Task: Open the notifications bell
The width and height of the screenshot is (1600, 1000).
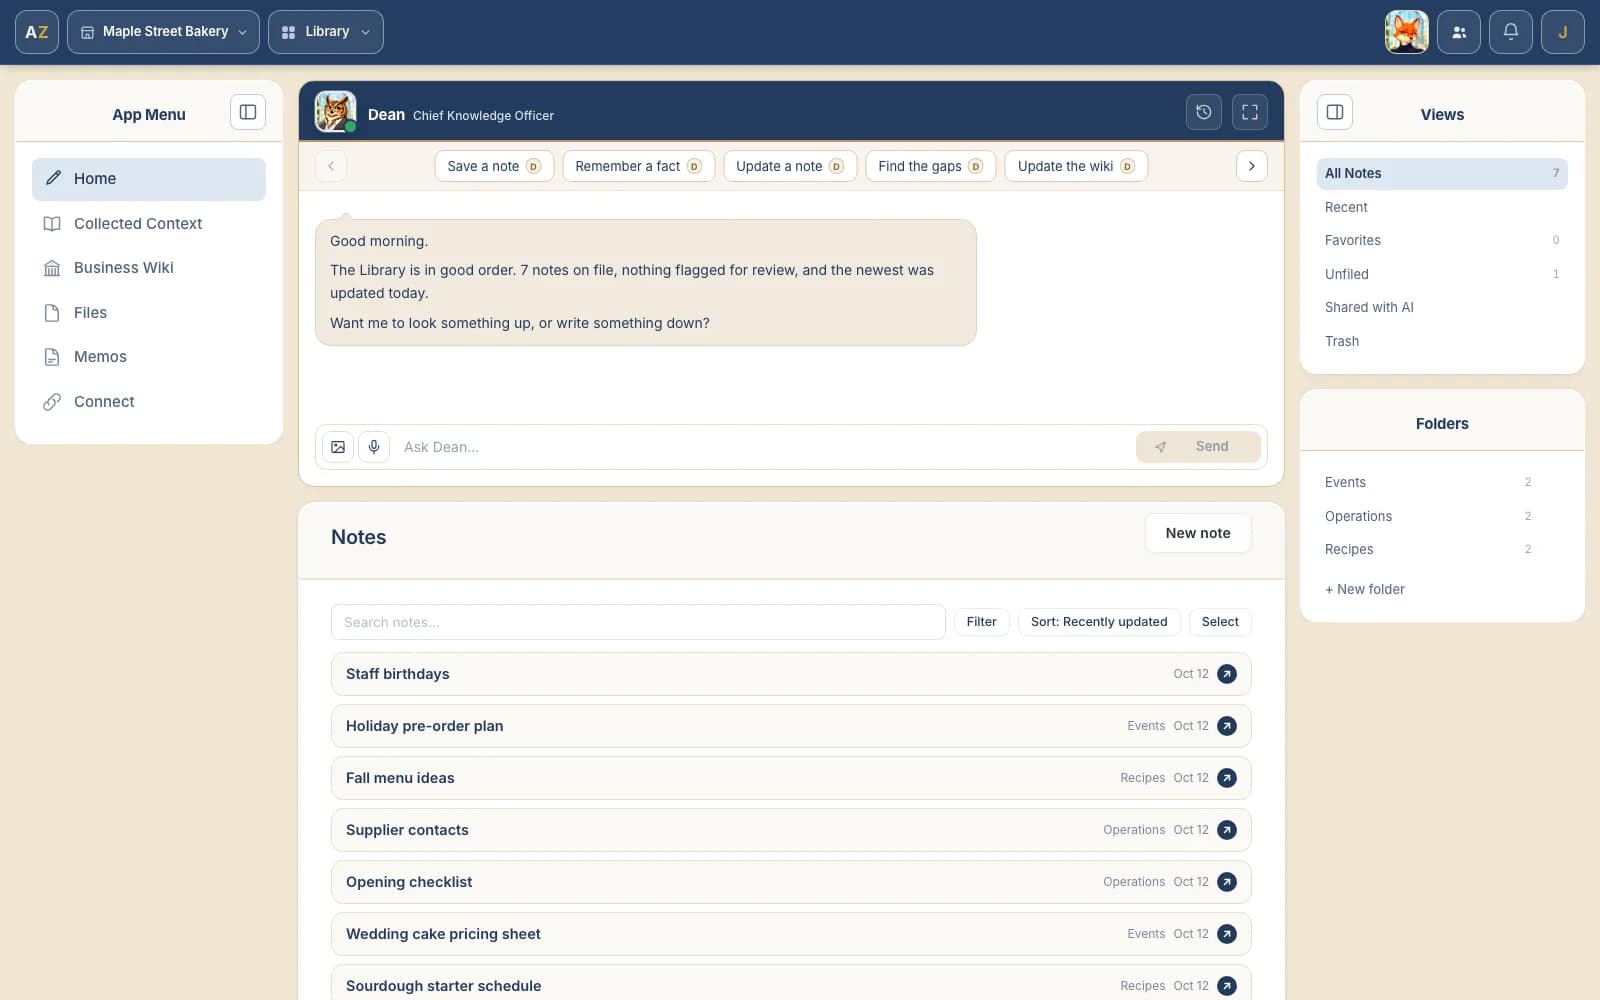Action: tap(1511, 32)
